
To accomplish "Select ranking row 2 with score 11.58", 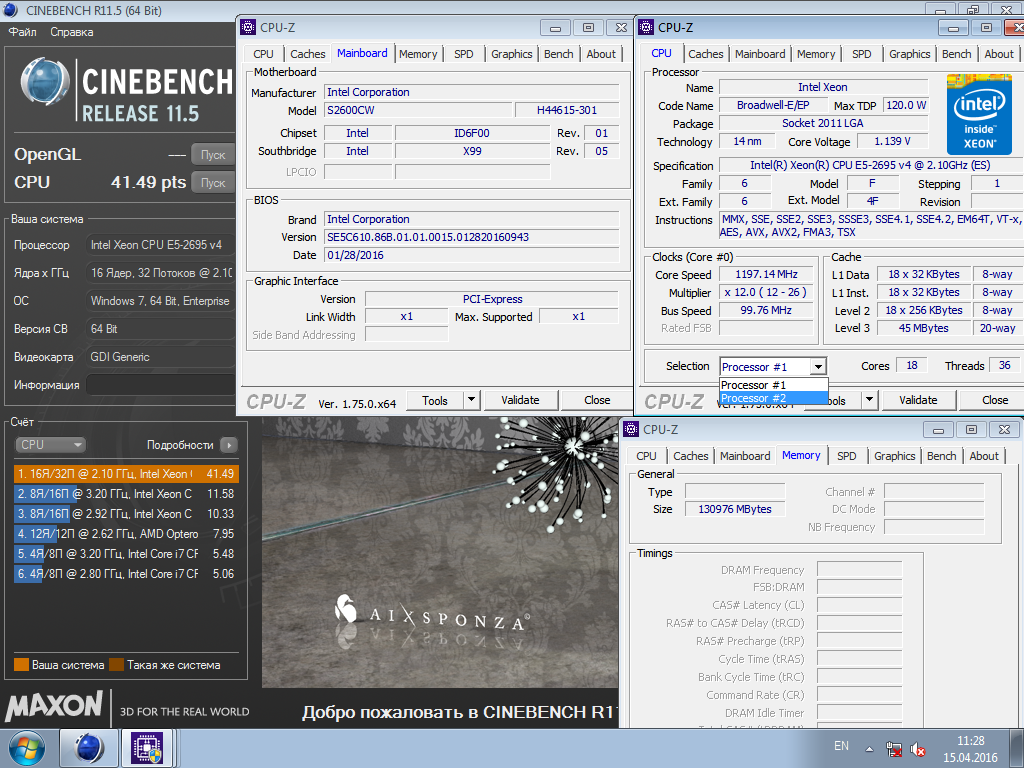I will pos(126,494).
